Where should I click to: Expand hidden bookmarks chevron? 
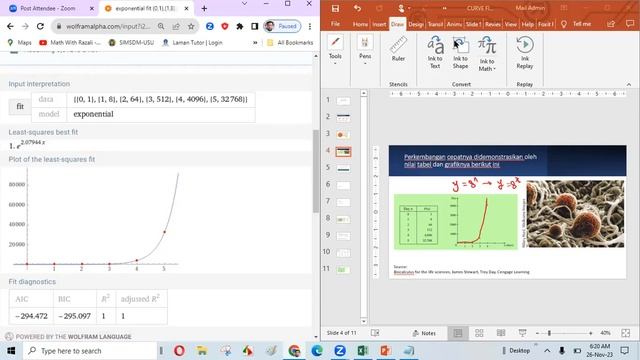255,42
